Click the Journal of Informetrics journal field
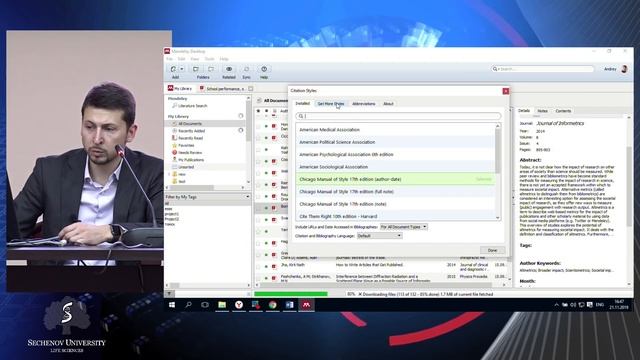The width and height of the screenshot is (640, 360). 560,123
